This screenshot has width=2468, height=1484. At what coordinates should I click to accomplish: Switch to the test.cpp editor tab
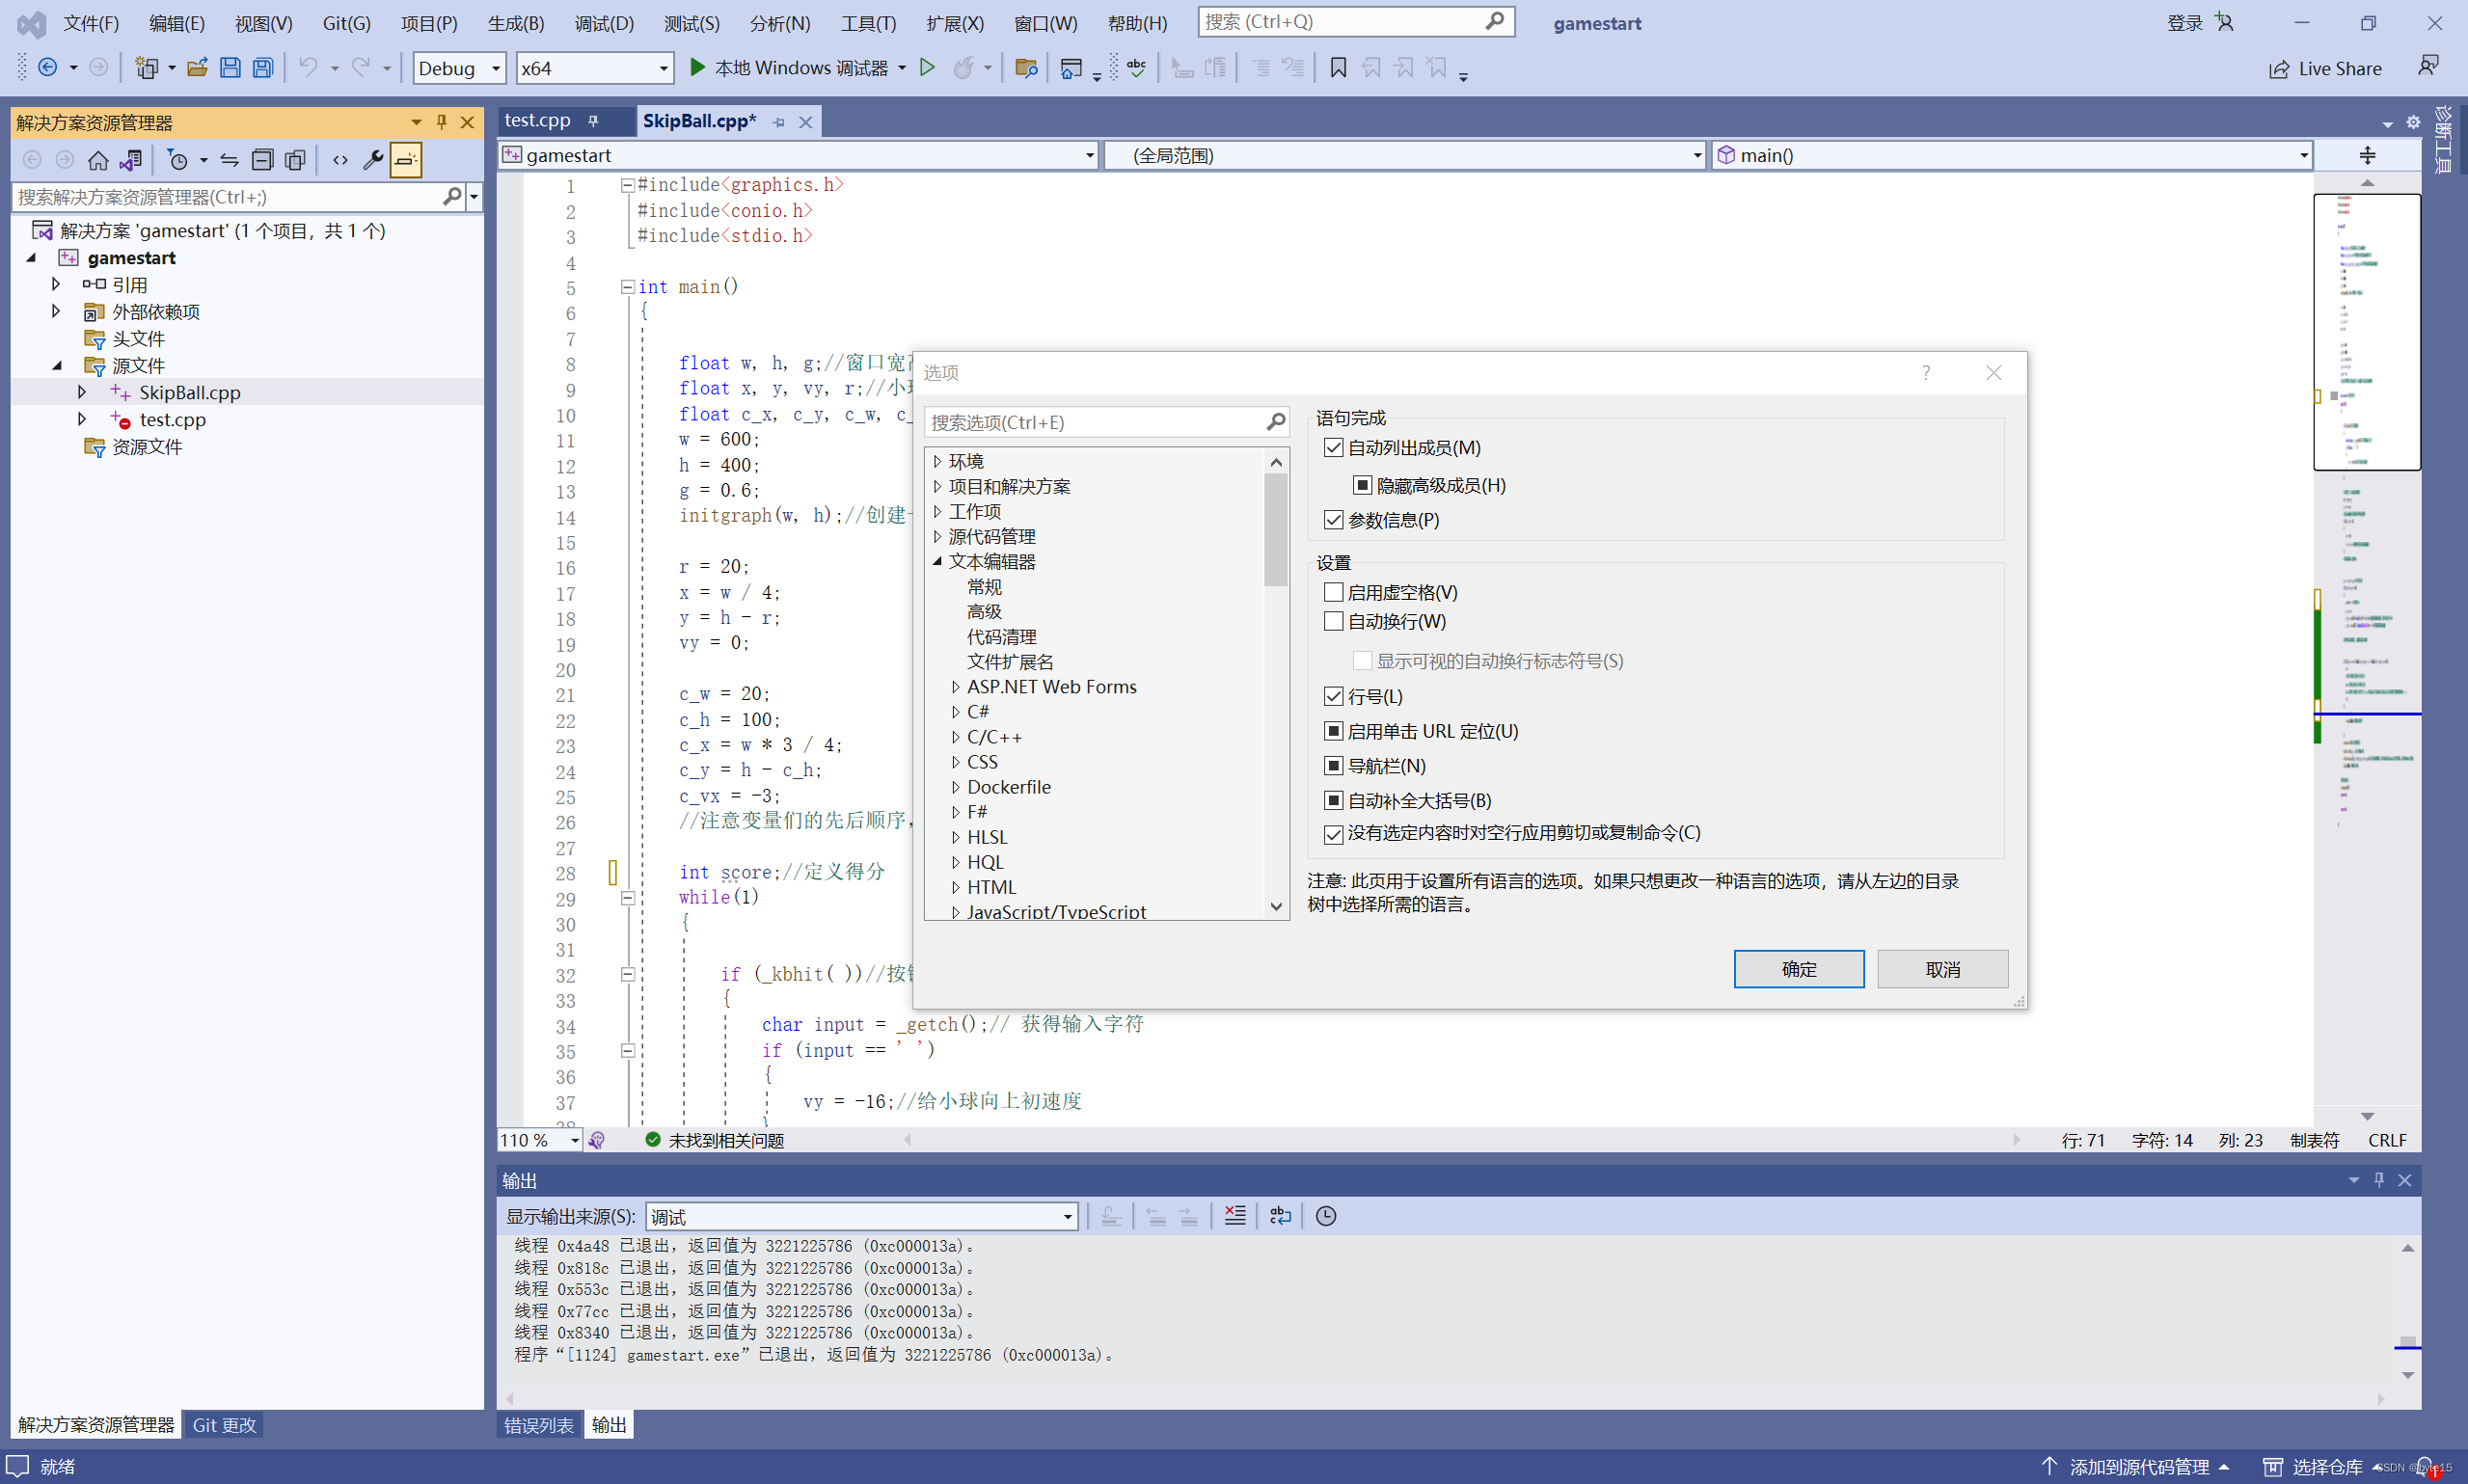pyautogui.click(x=538, y=121)
